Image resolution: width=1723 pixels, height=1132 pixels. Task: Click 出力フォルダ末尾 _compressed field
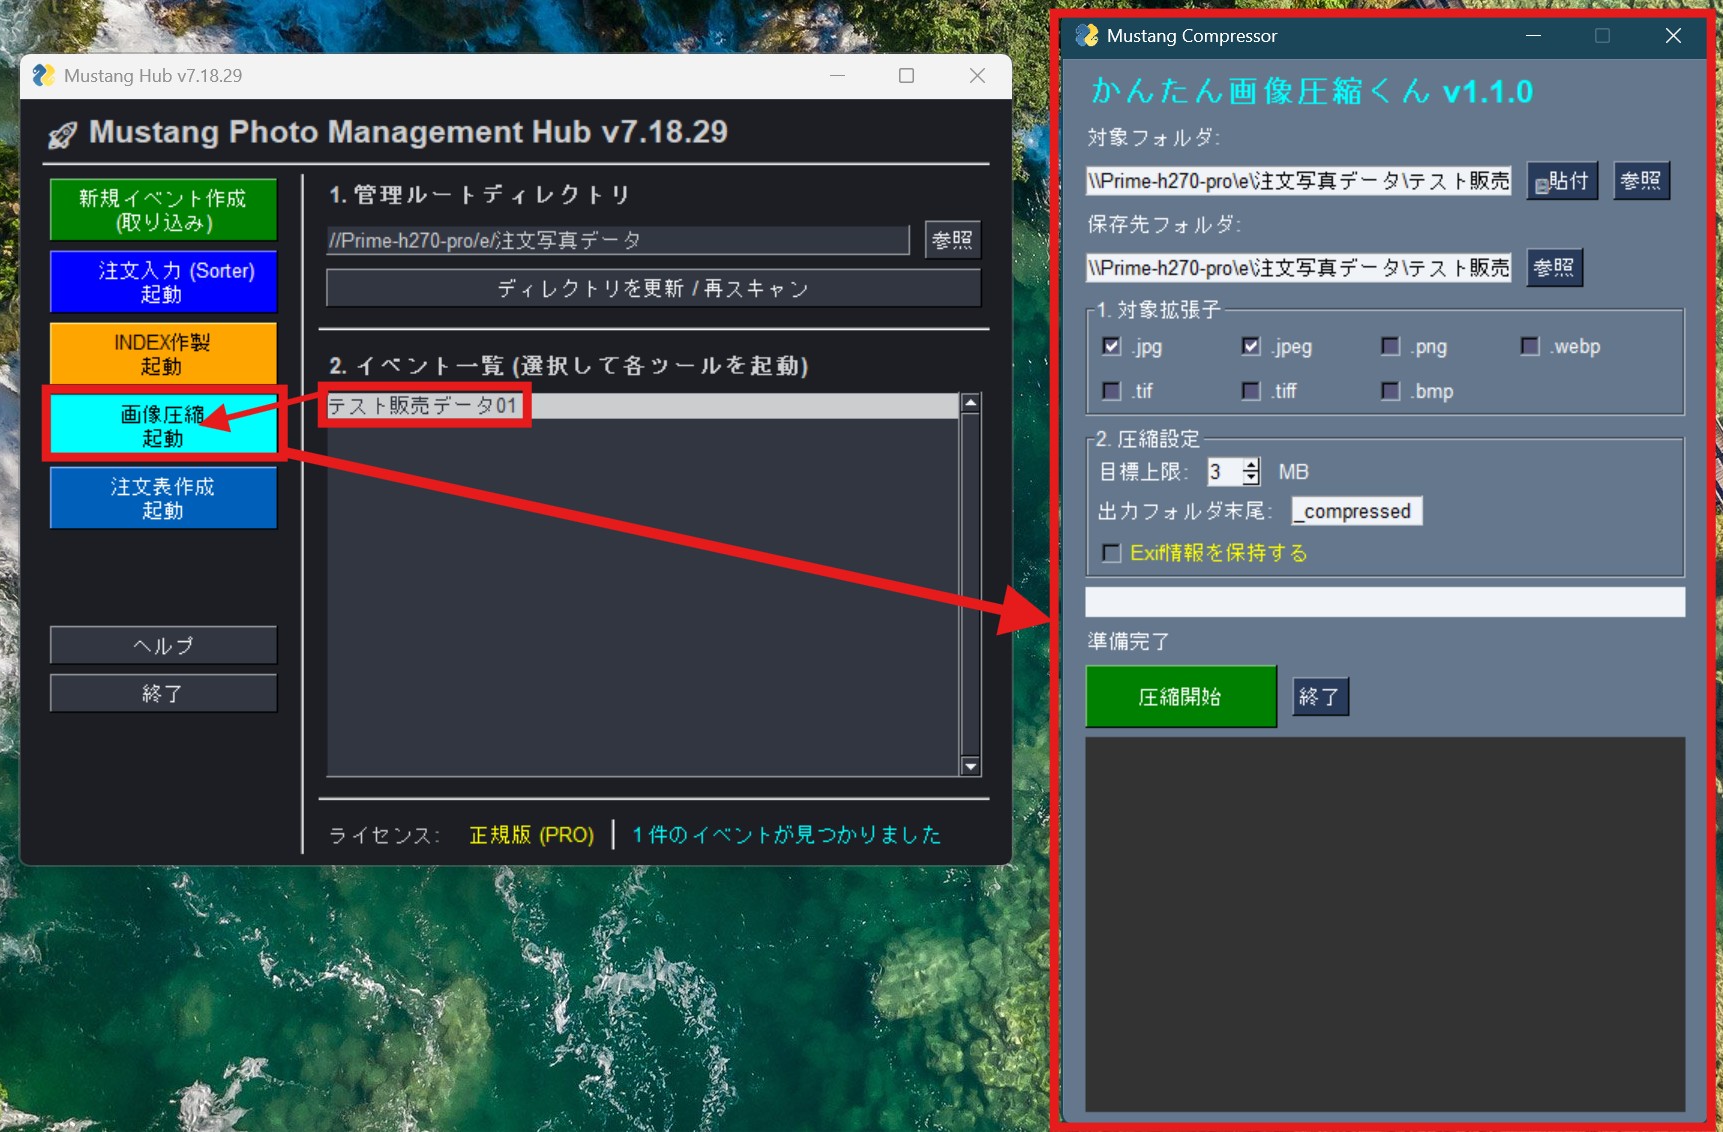click(1357, 511)
